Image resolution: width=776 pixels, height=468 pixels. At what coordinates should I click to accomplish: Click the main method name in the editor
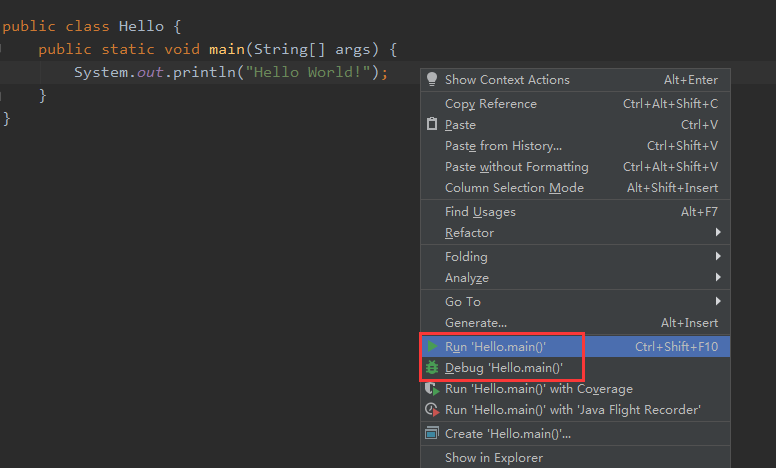[x=227, y=49]
